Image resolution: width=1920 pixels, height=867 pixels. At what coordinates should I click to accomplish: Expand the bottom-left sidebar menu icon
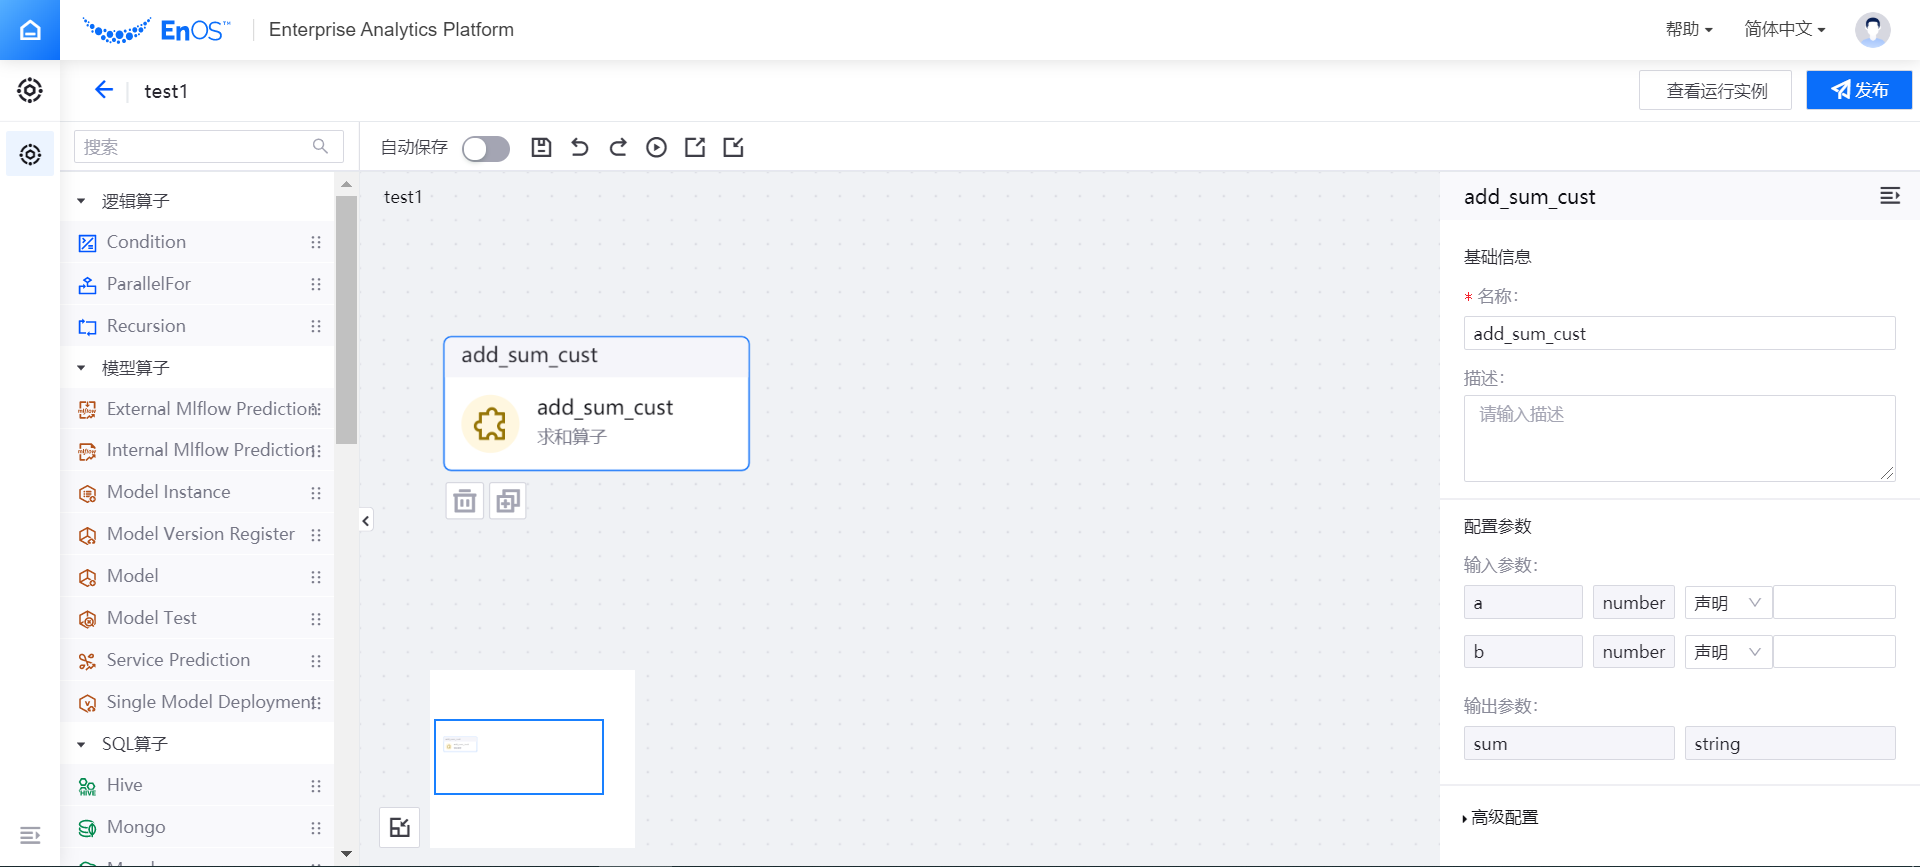click(x=30, y=835)
